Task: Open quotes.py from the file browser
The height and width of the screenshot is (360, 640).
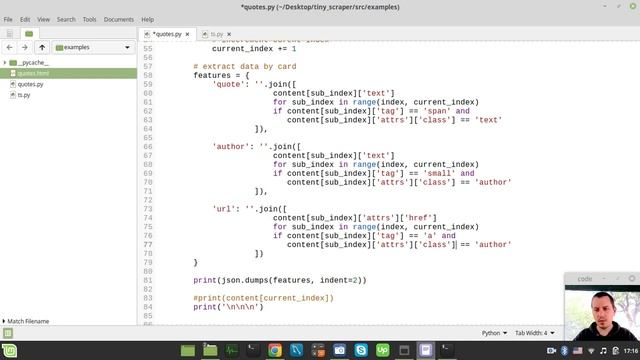Action: pyautogui.click(x=30, y=84)
